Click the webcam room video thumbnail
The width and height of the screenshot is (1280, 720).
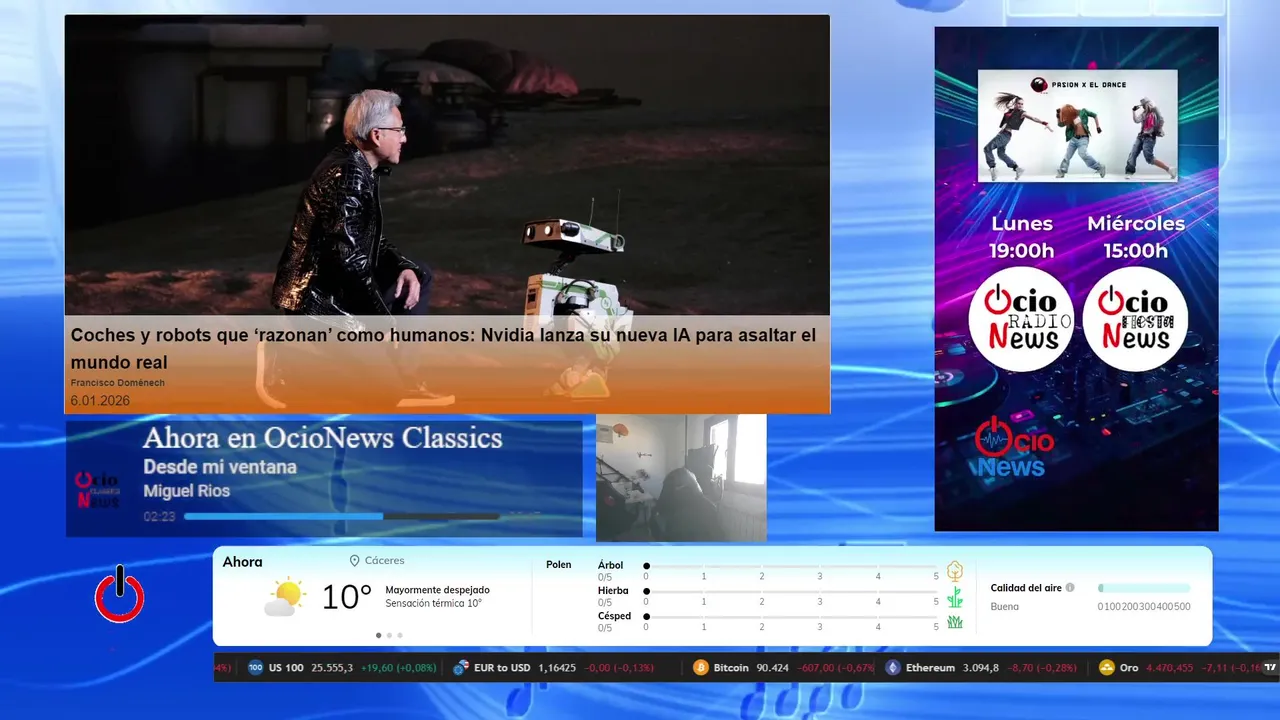(681, 478)
